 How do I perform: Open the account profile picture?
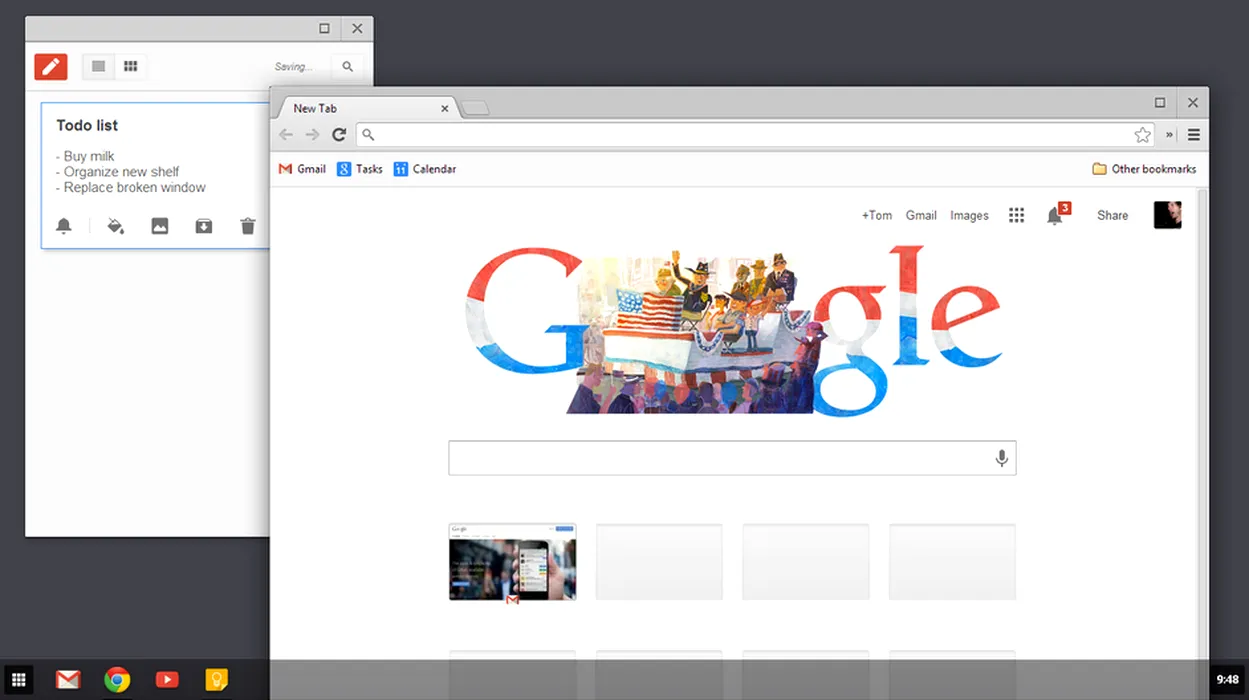(x=1168, y=215)
